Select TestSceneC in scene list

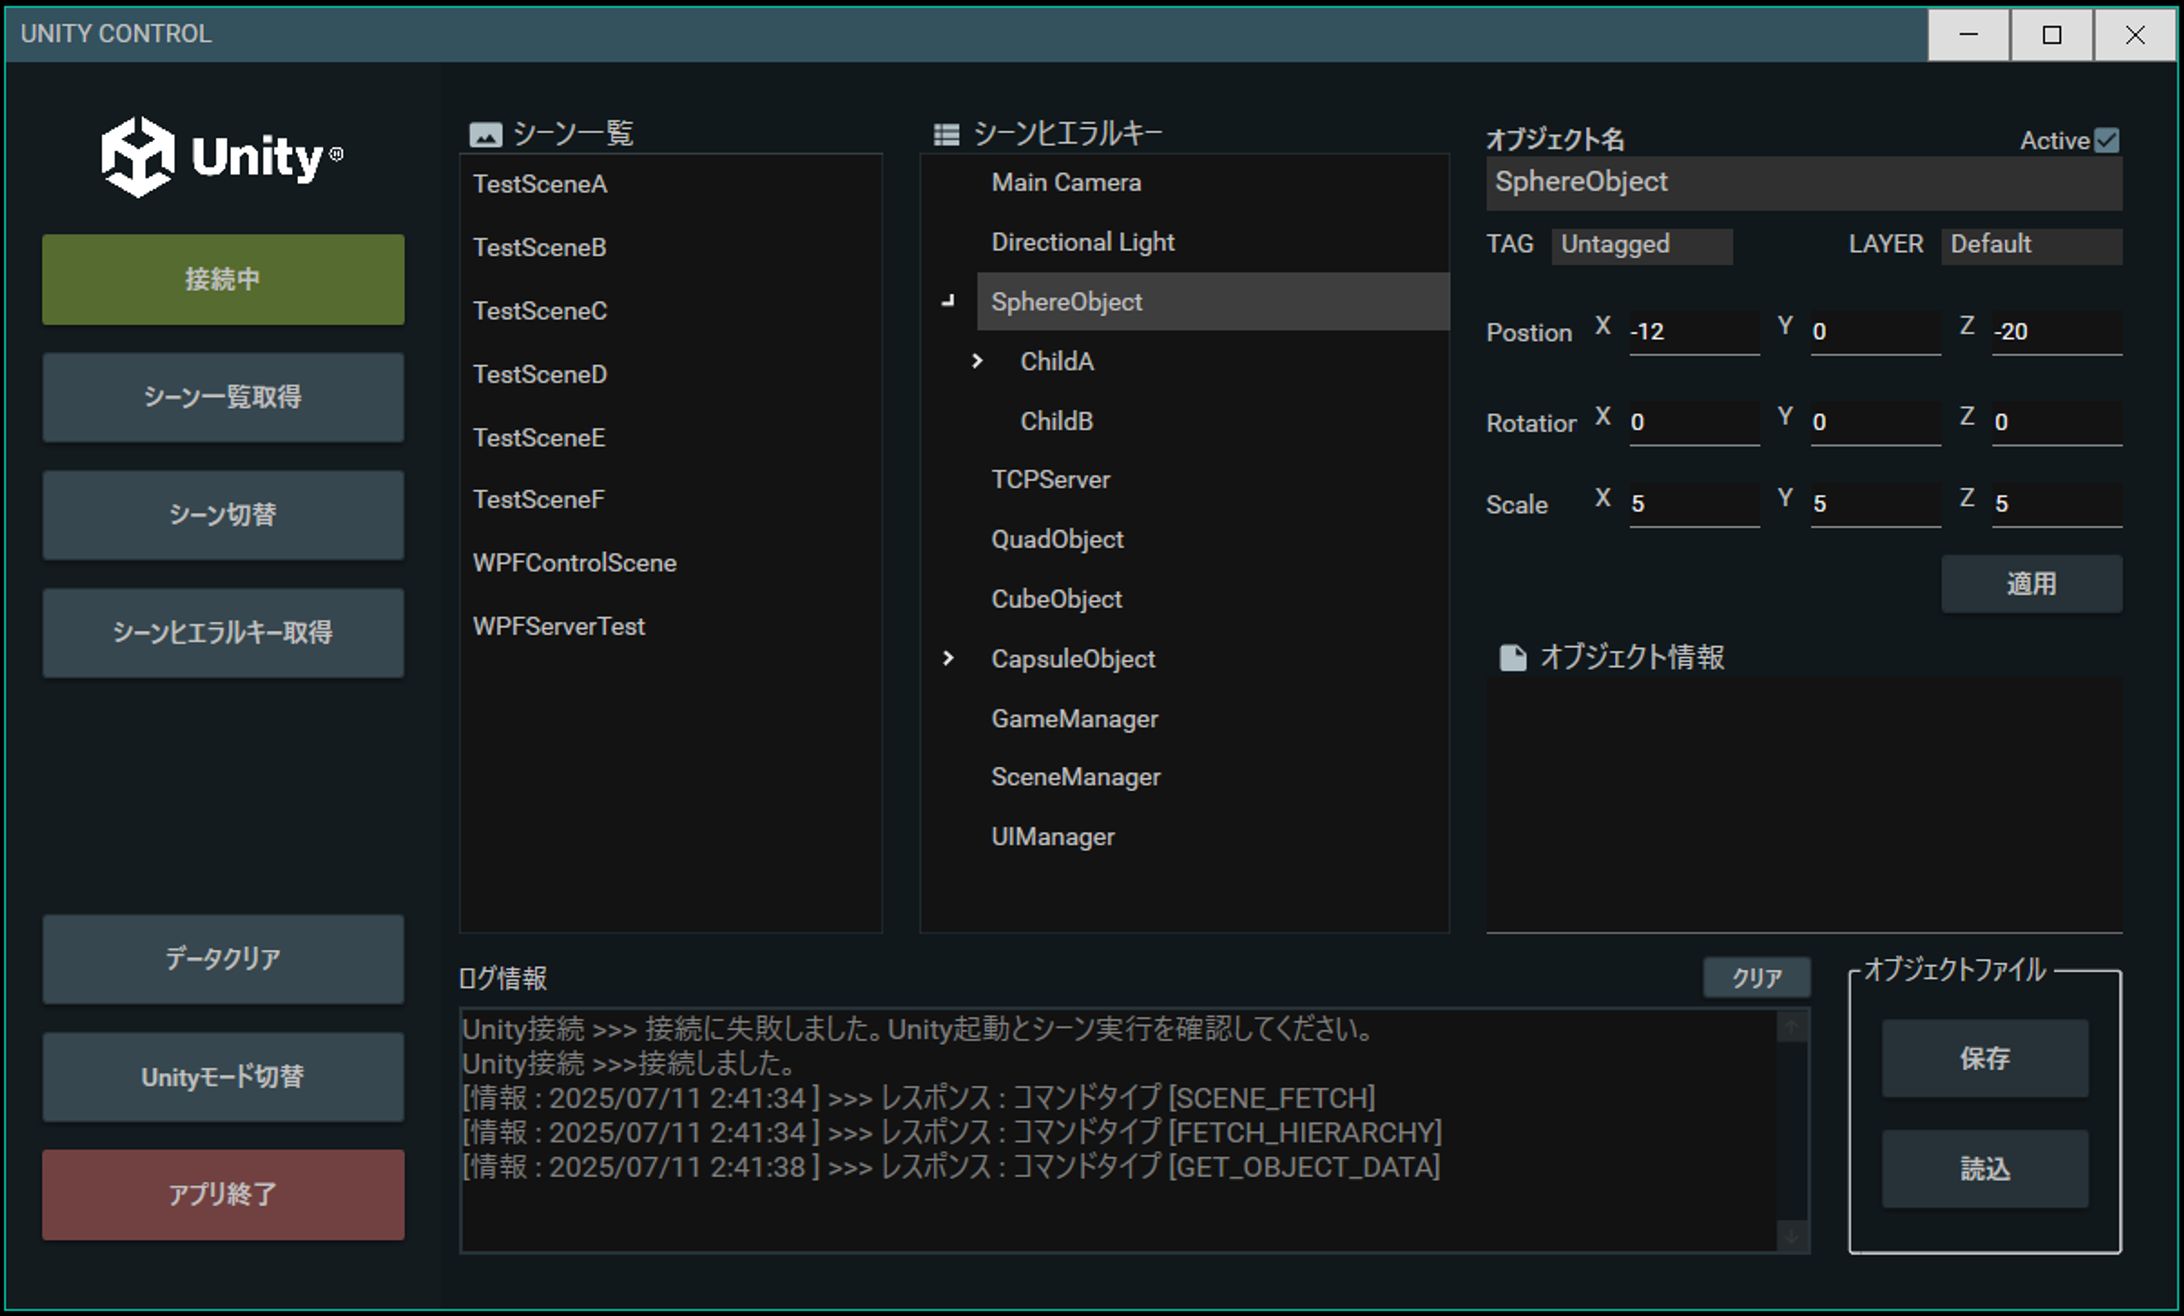[540, 311]
